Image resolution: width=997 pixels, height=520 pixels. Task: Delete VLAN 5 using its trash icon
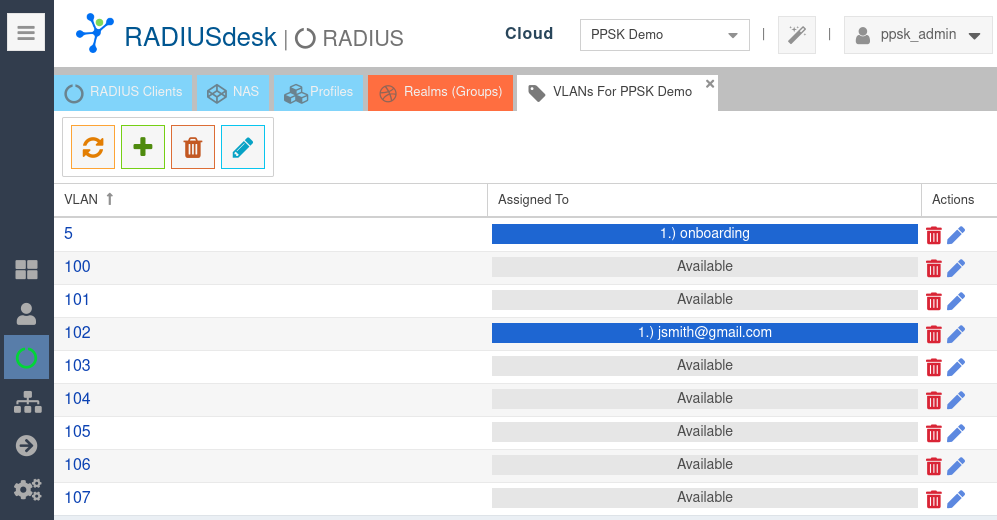(934, 235)
